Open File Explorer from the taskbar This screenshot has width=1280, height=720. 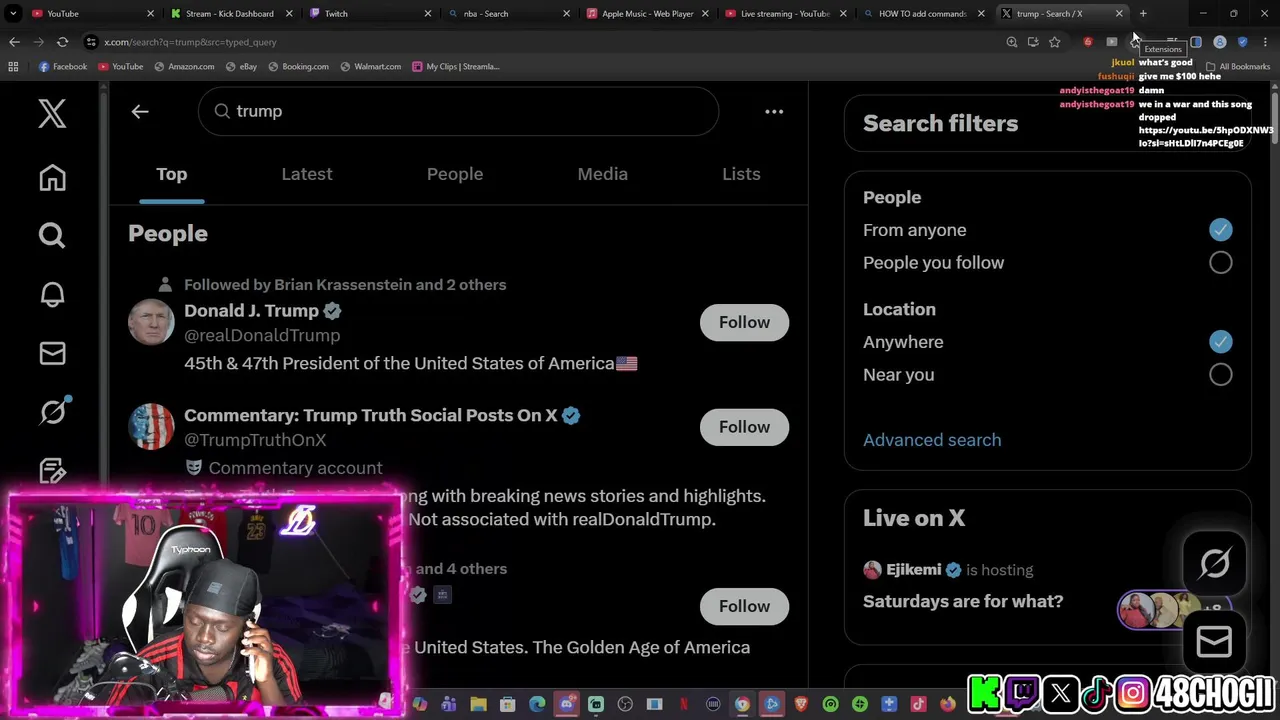(478, 704)
